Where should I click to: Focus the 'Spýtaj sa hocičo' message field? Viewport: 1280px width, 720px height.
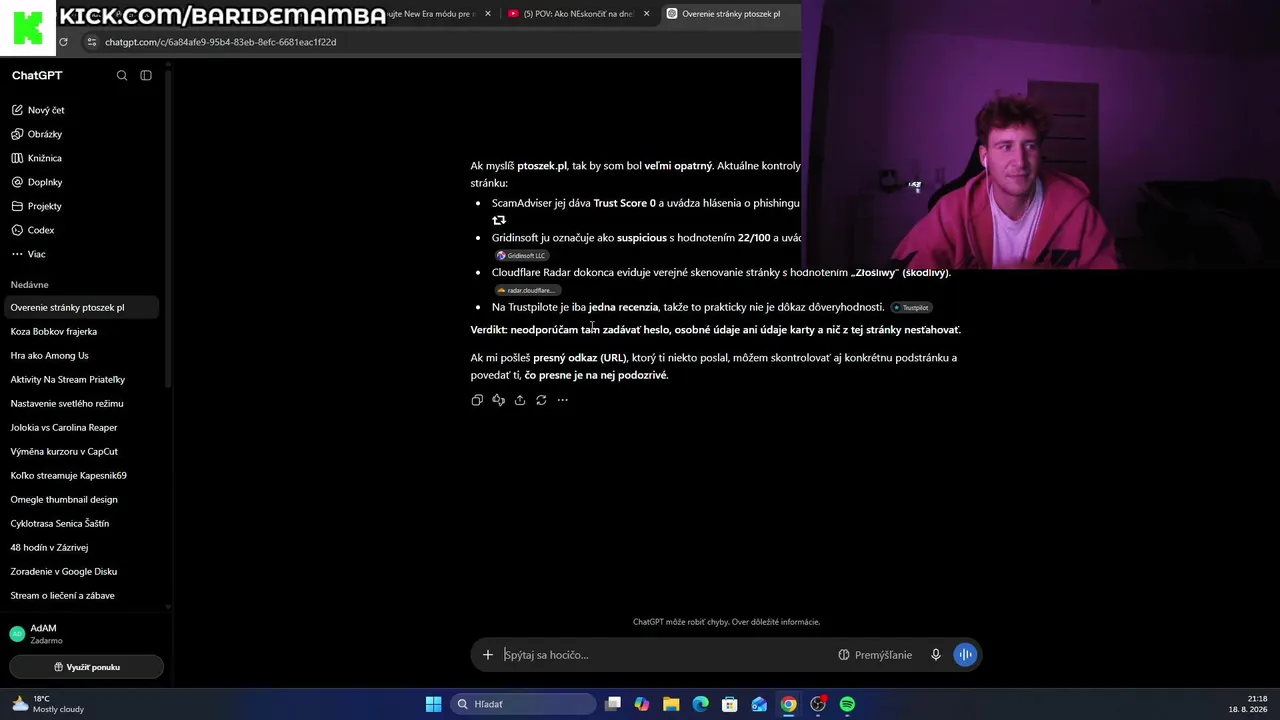tap(665, 655)
